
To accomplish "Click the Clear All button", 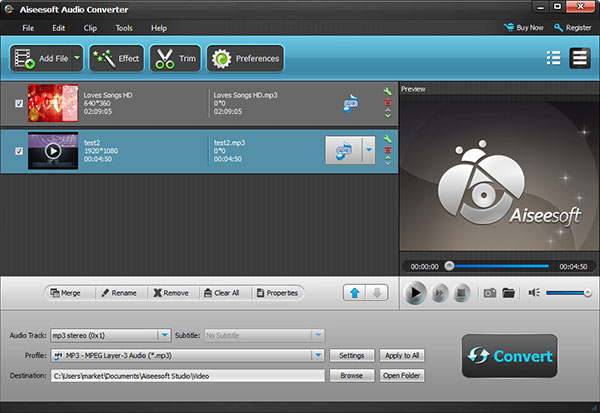I will [x=222, y=293].
